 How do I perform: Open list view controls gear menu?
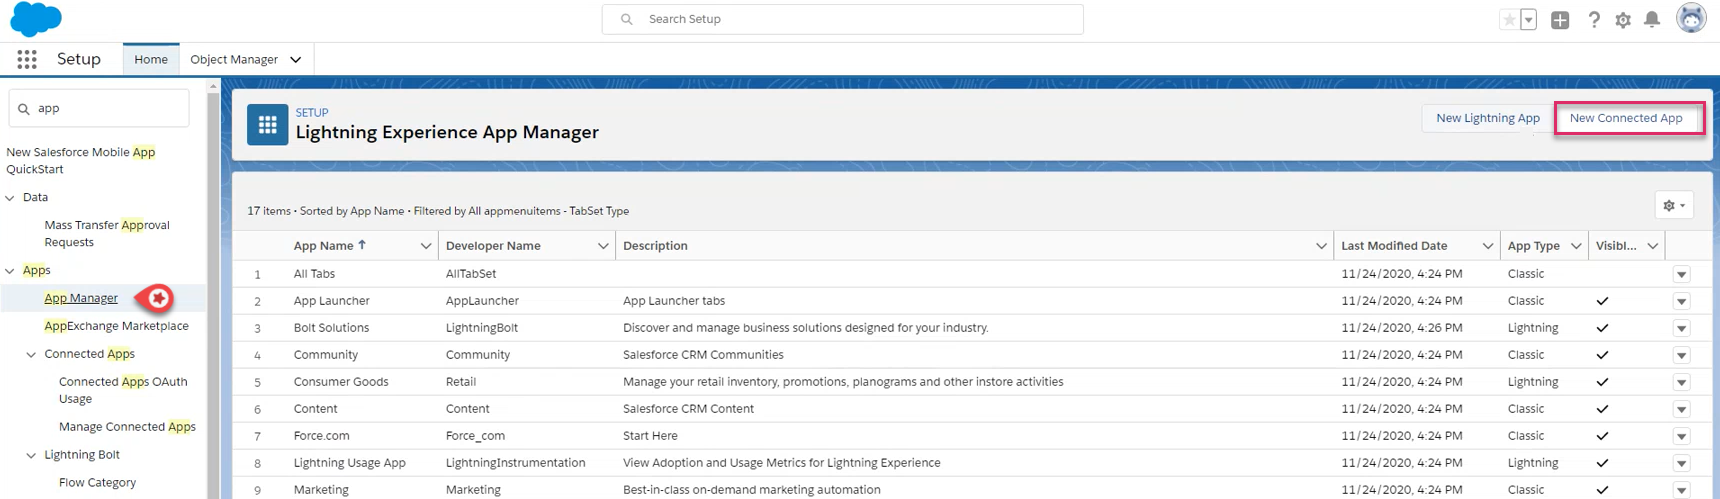1673,205
